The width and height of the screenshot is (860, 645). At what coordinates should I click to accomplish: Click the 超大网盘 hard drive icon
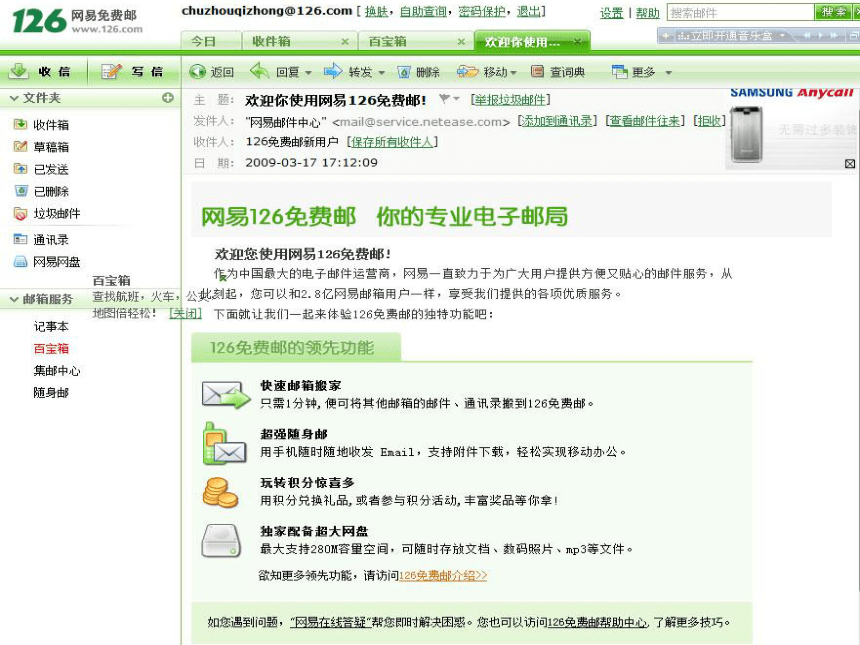pos(221,541)
